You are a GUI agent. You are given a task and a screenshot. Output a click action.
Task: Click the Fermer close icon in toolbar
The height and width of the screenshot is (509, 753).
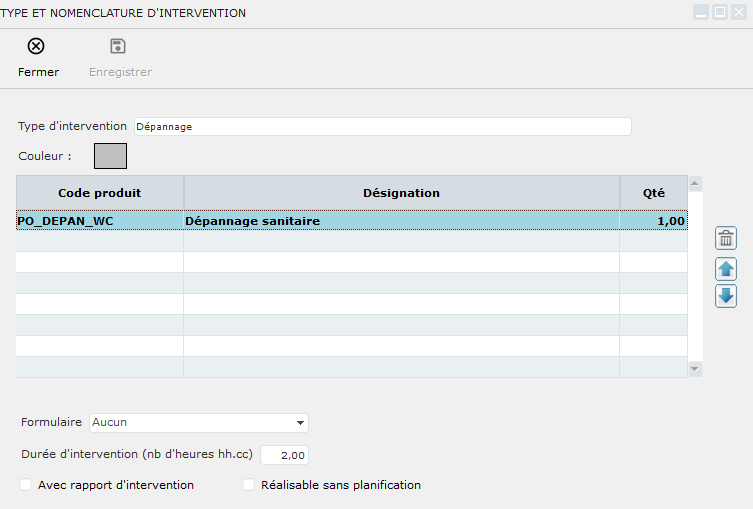click(x=36, y=46)
